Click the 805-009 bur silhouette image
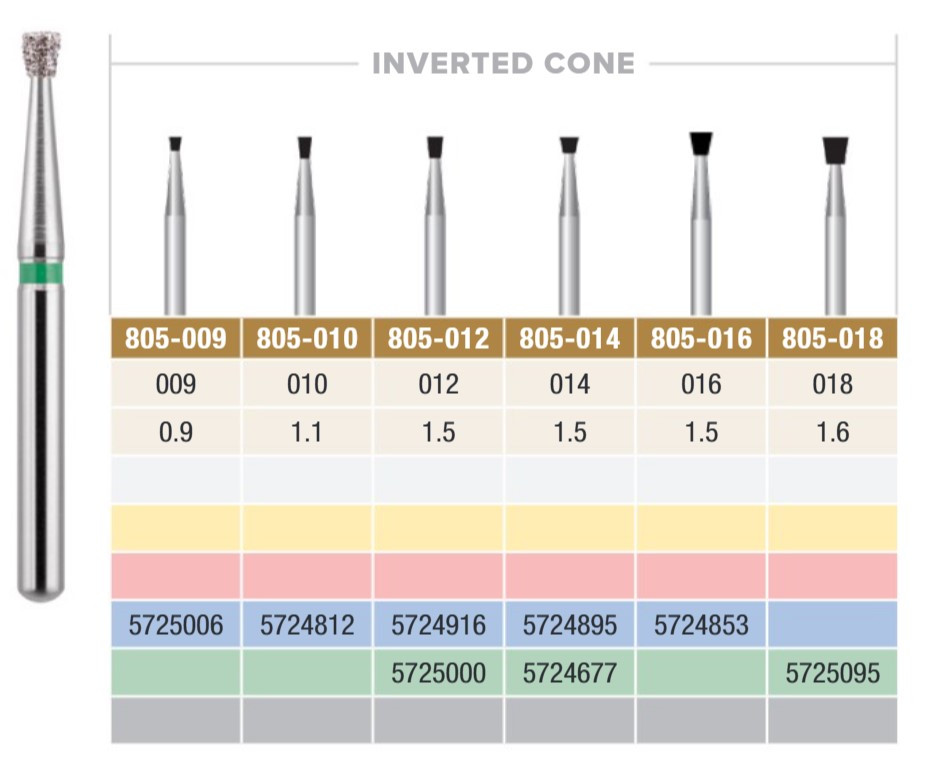This screenshot has height=757, width=939. click(x=175, y=225)
